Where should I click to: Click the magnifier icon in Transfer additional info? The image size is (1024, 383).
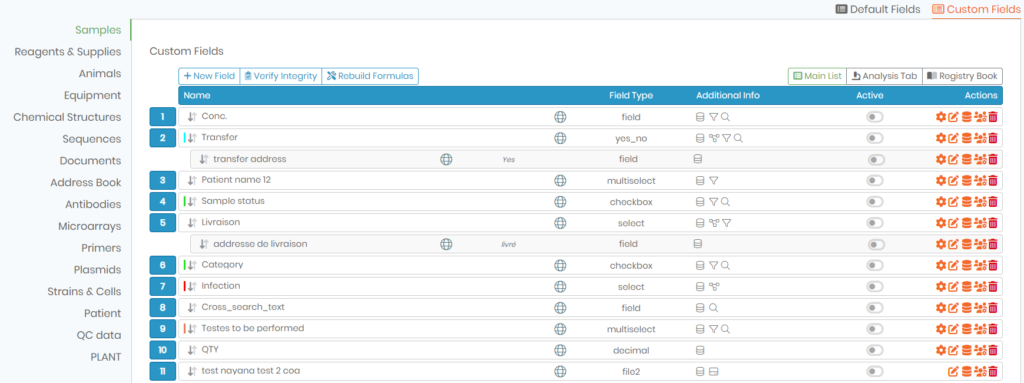738,139
